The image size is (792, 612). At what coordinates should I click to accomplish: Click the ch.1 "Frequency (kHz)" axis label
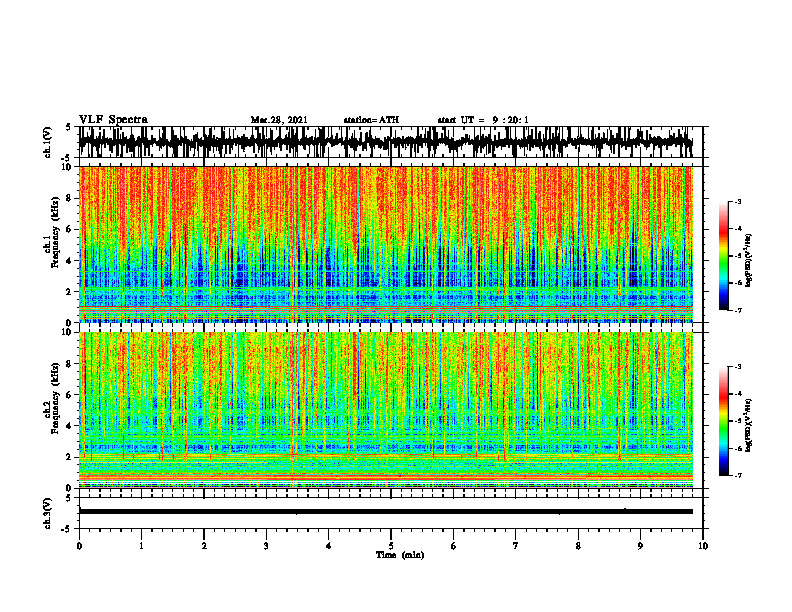pos(55,232)
